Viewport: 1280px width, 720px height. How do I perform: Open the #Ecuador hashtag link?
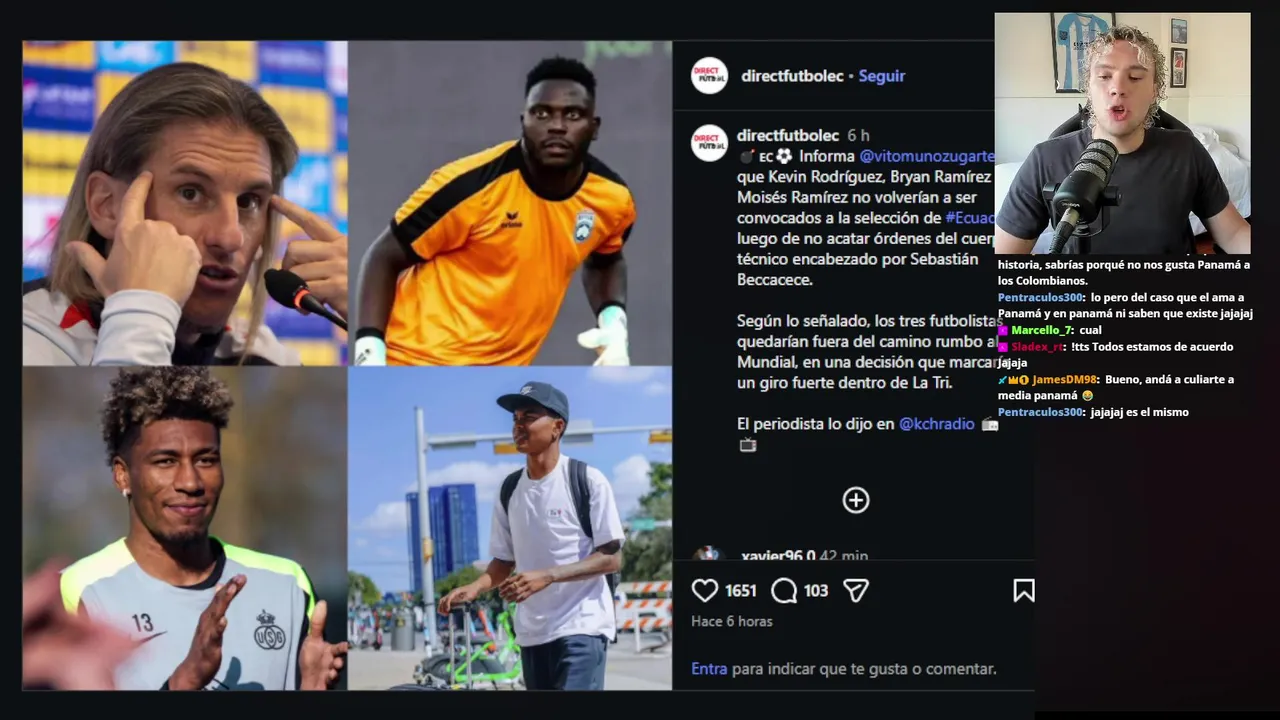970,217
